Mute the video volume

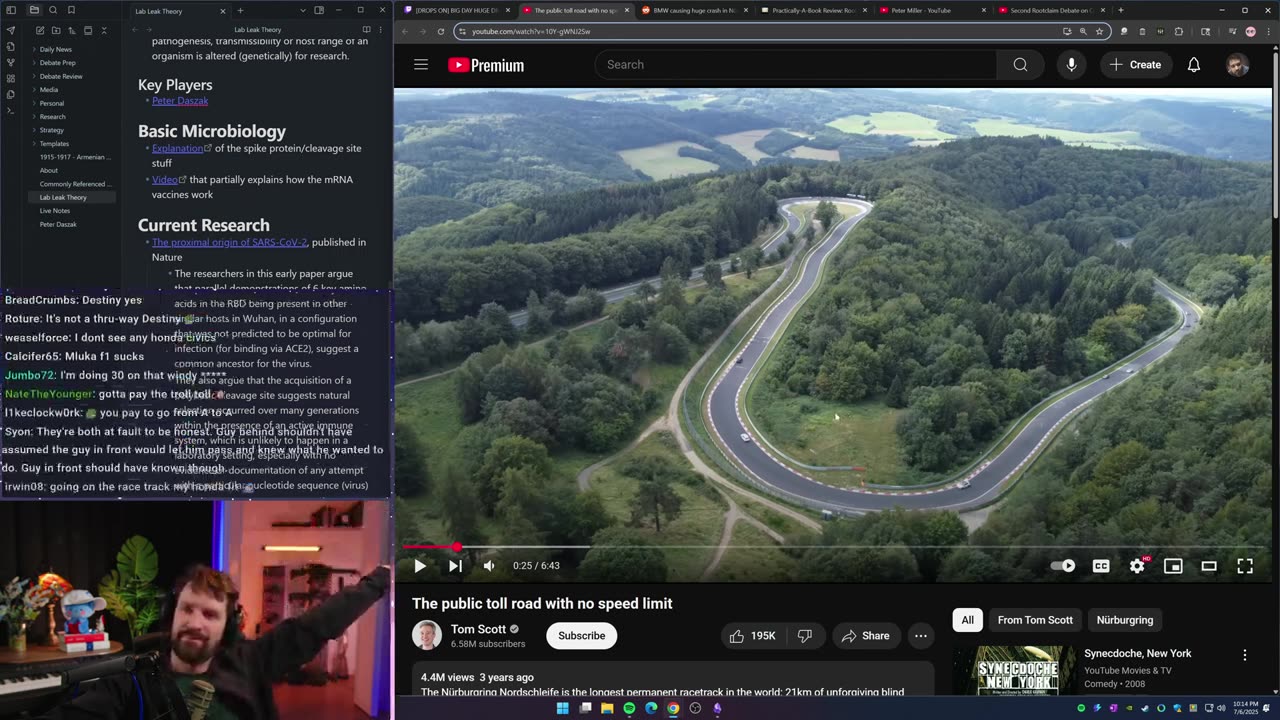489,566
